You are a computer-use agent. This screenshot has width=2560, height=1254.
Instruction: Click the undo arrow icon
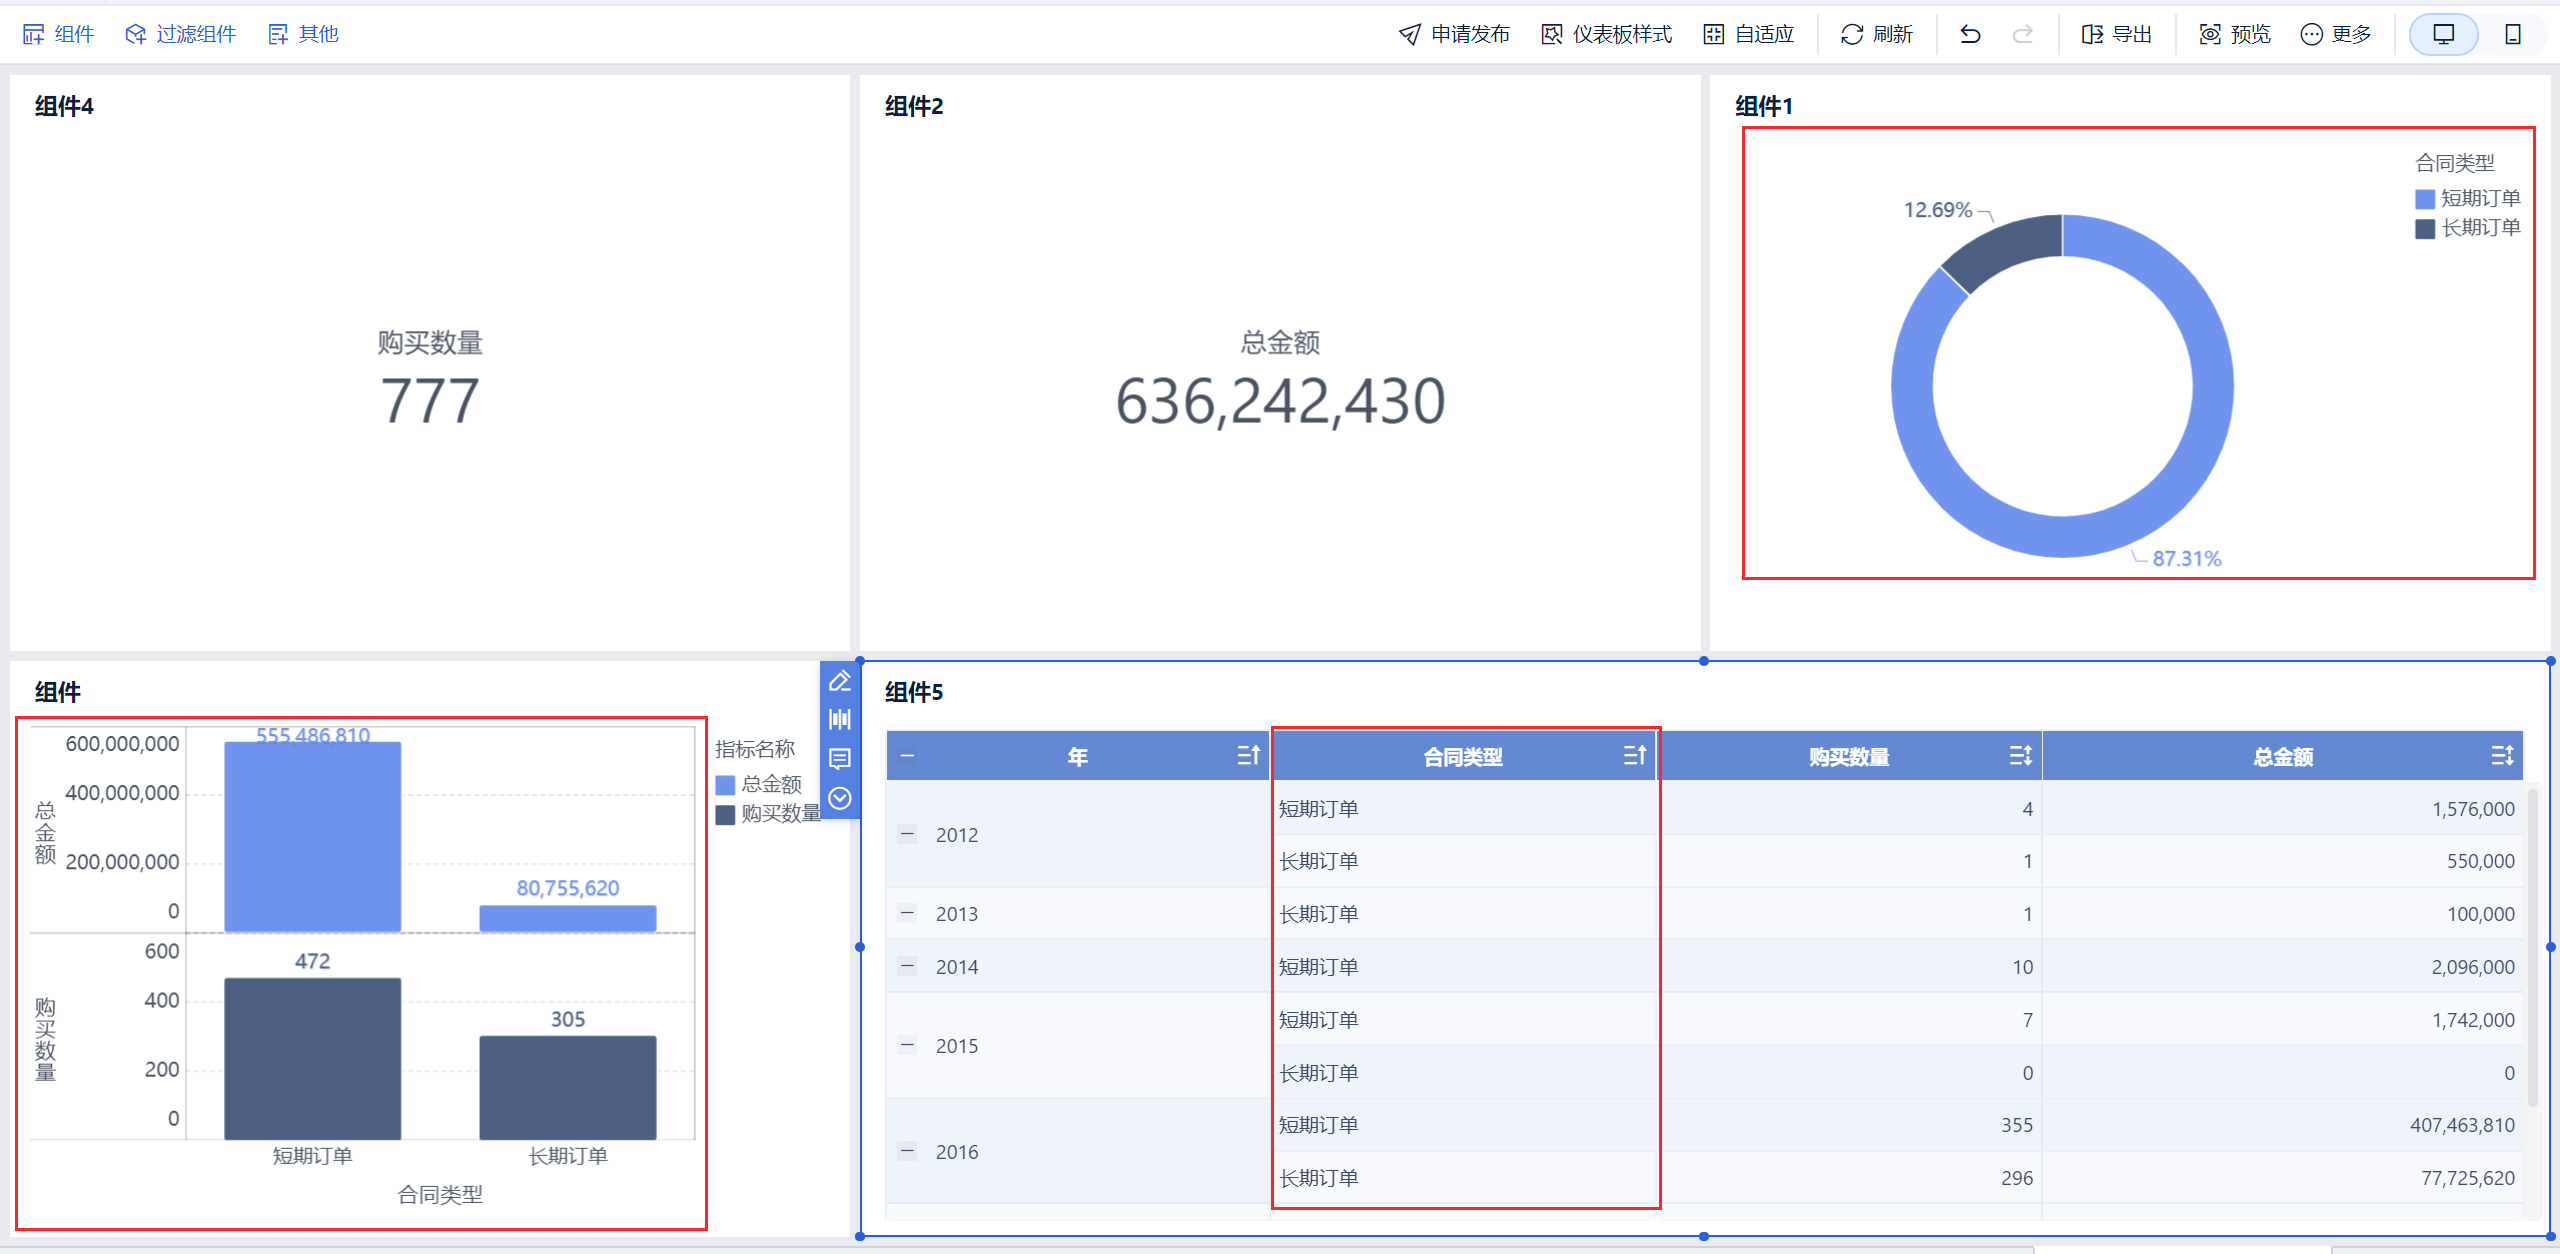pyautogui.click(x=1970, y=35)
